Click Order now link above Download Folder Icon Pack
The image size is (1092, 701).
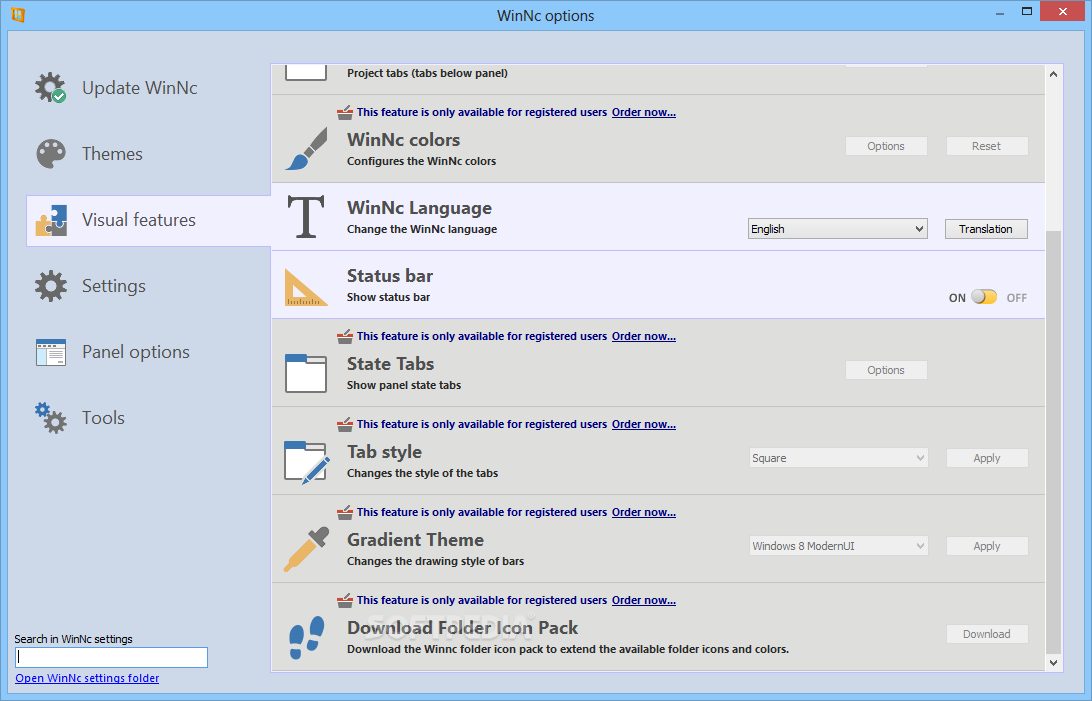[x=644, y=600]
